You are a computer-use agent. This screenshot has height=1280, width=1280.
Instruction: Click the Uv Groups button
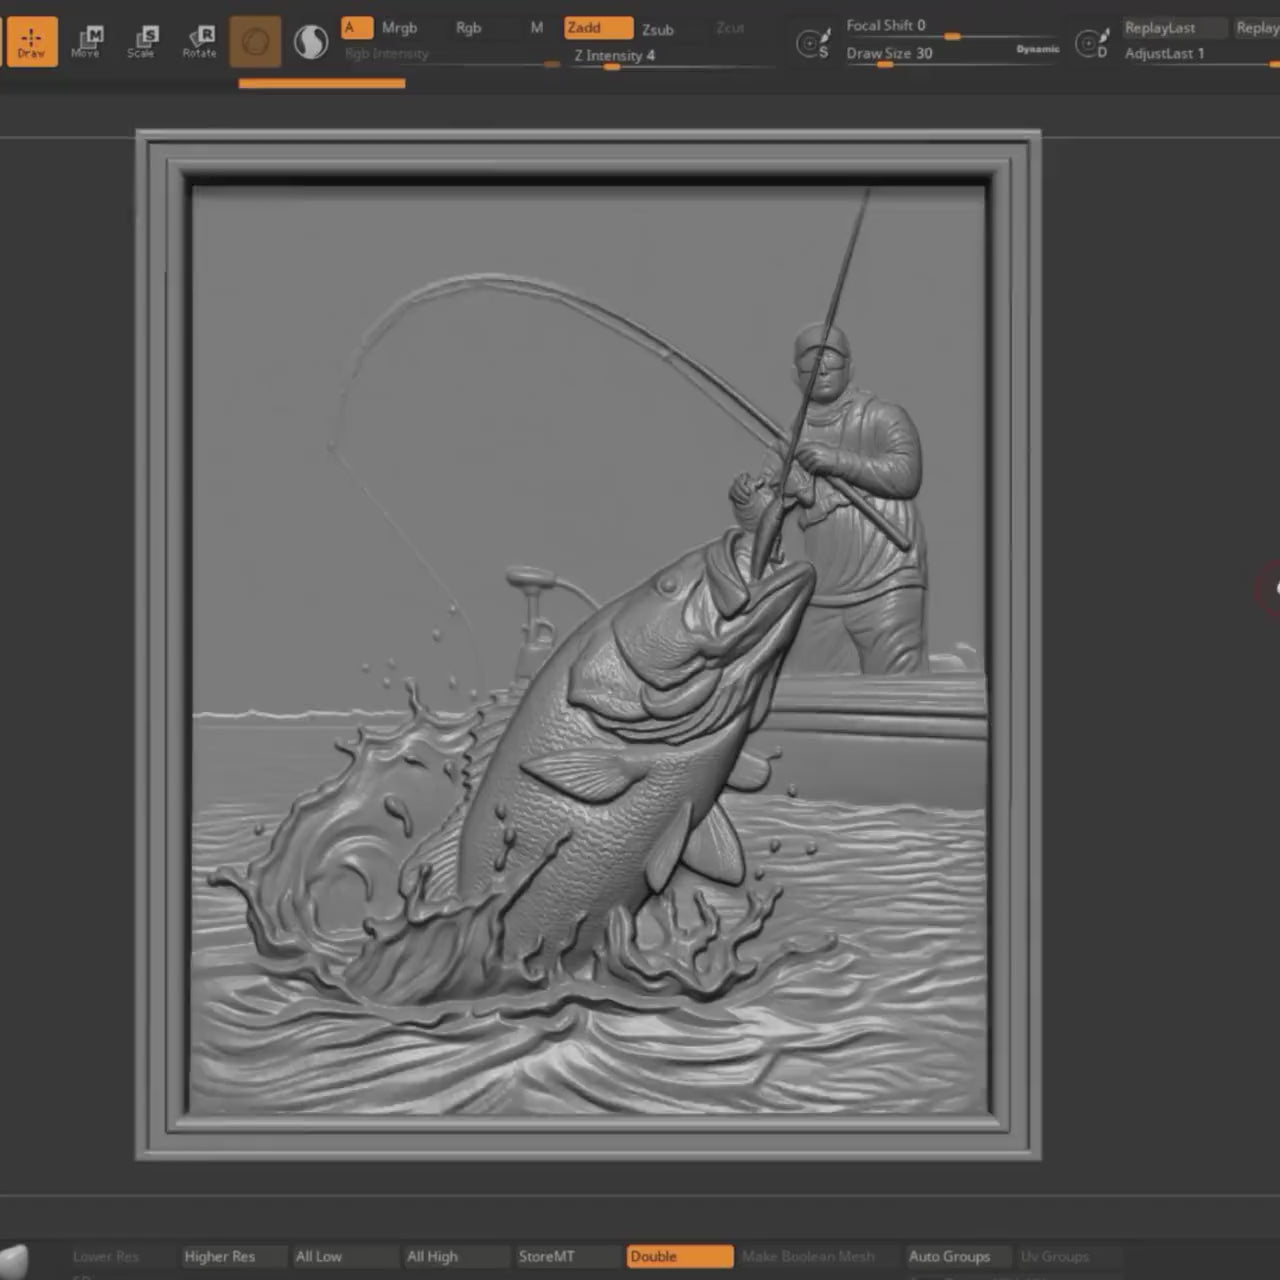tap(1070, 1256)
